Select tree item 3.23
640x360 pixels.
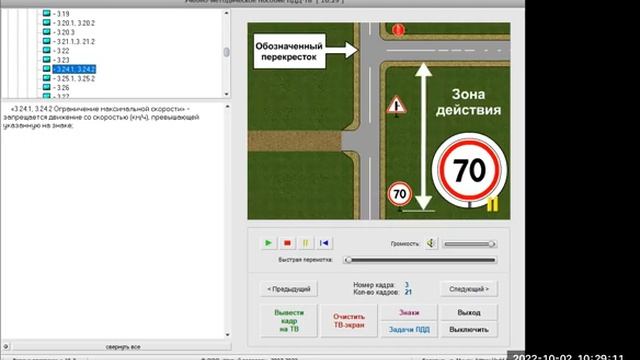pyautogui.click(x=61, y=60)
